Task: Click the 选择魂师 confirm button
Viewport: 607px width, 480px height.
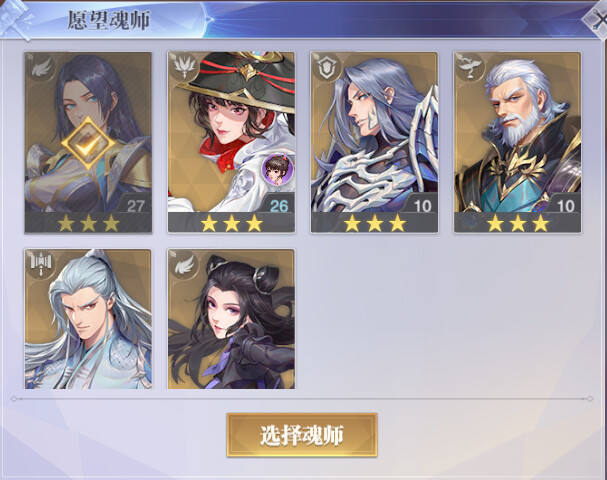Action: [302, 435]
